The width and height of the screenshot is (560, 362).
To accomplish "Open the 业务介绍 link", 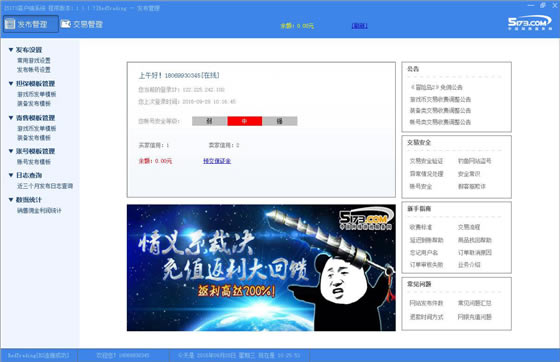I will pyautogui.click(x=469, y=265).
